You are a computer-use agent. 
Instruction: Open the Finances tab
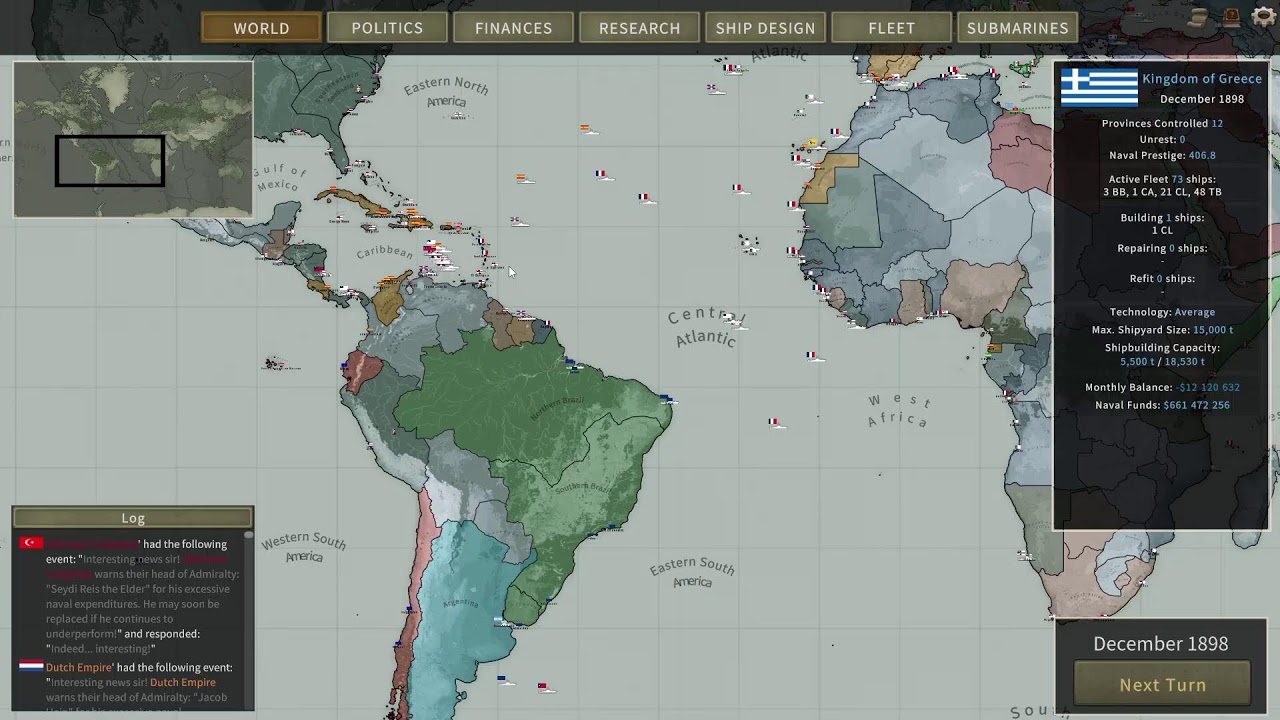513,28
